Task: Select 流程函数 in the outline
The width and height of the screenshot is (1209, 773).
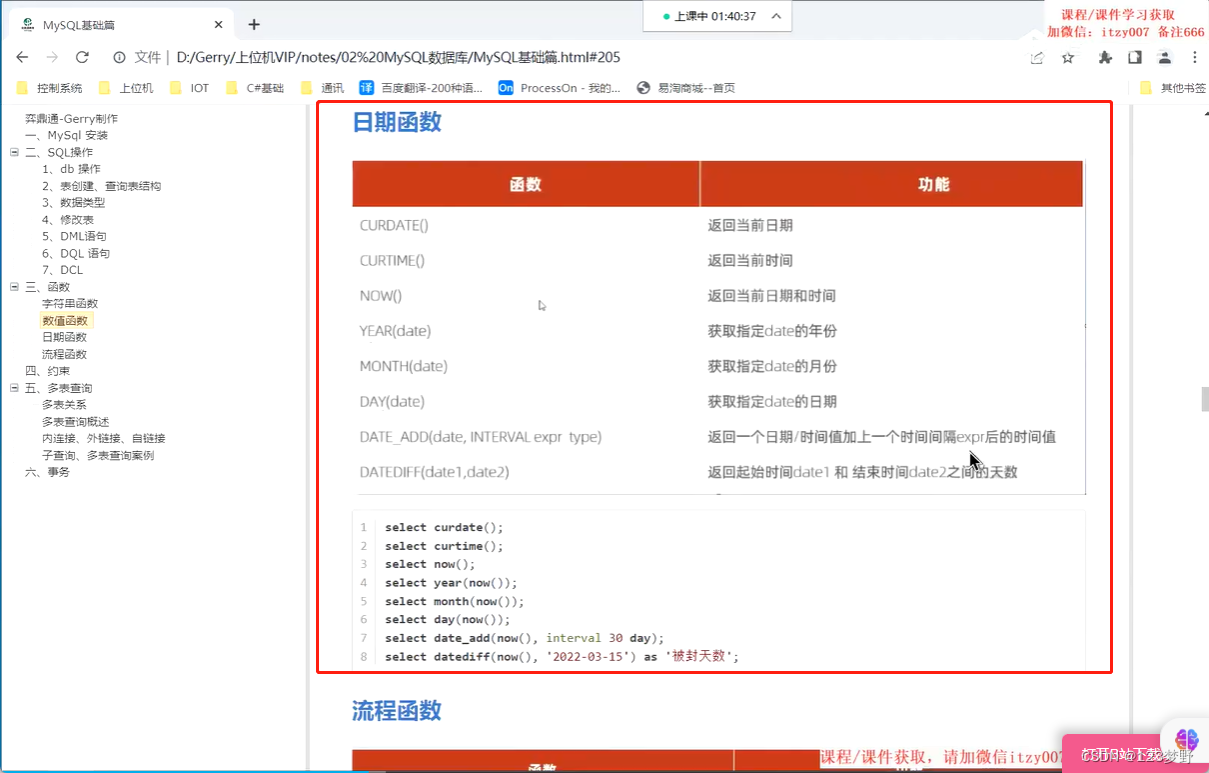Action: 64,354
